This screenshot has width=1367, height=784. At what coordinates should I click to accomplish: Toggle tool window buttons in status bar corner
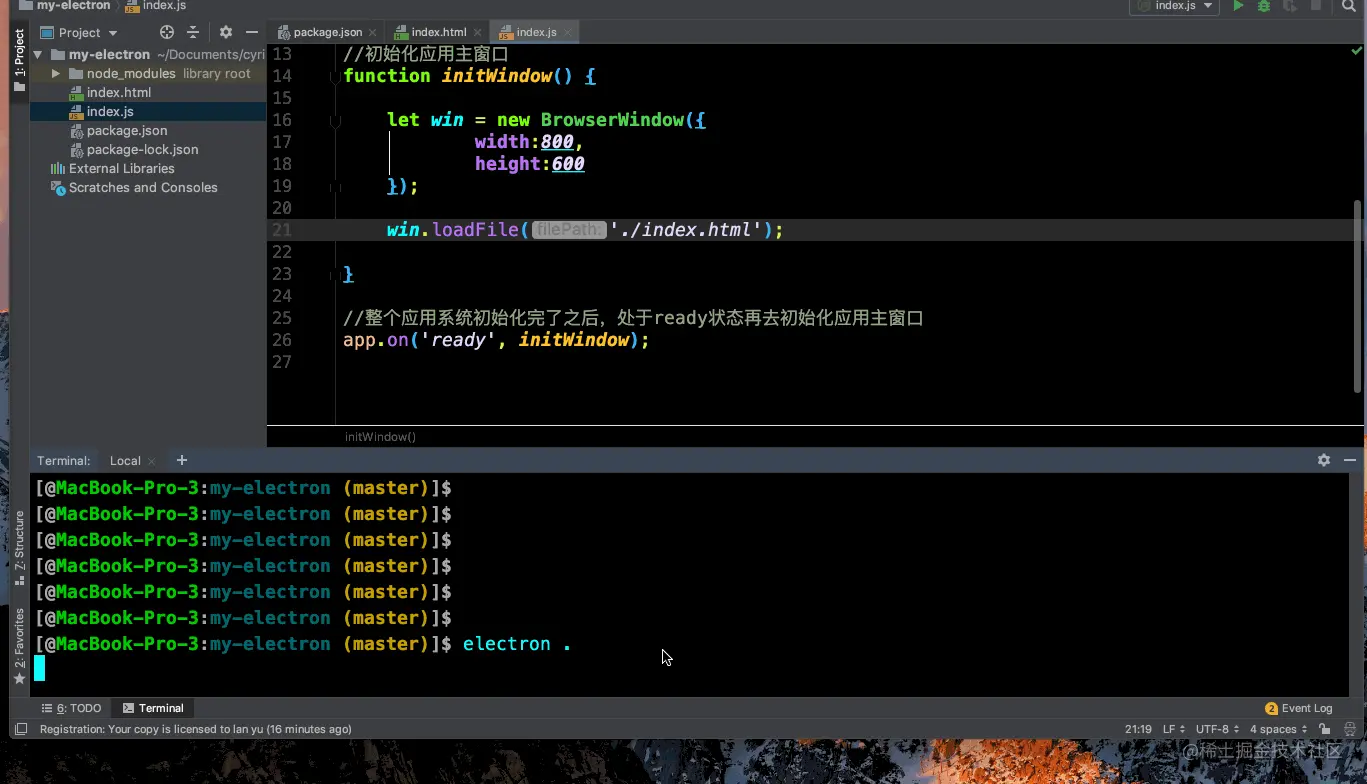tap(19, 729)
